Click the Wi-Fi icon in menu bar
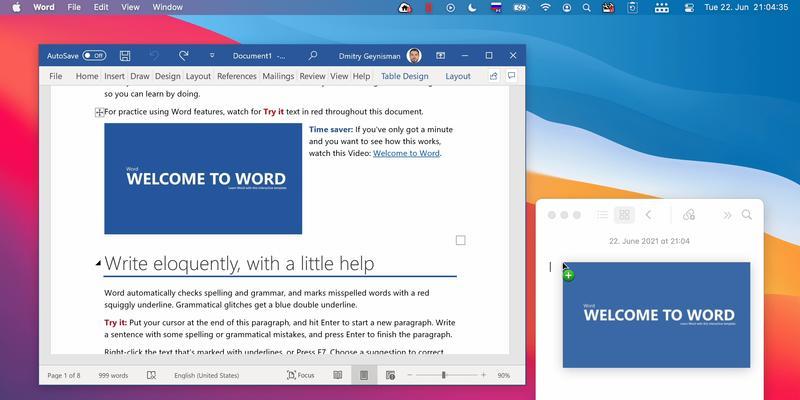This screenshot has width=800, height=400. tap(546, 7)
